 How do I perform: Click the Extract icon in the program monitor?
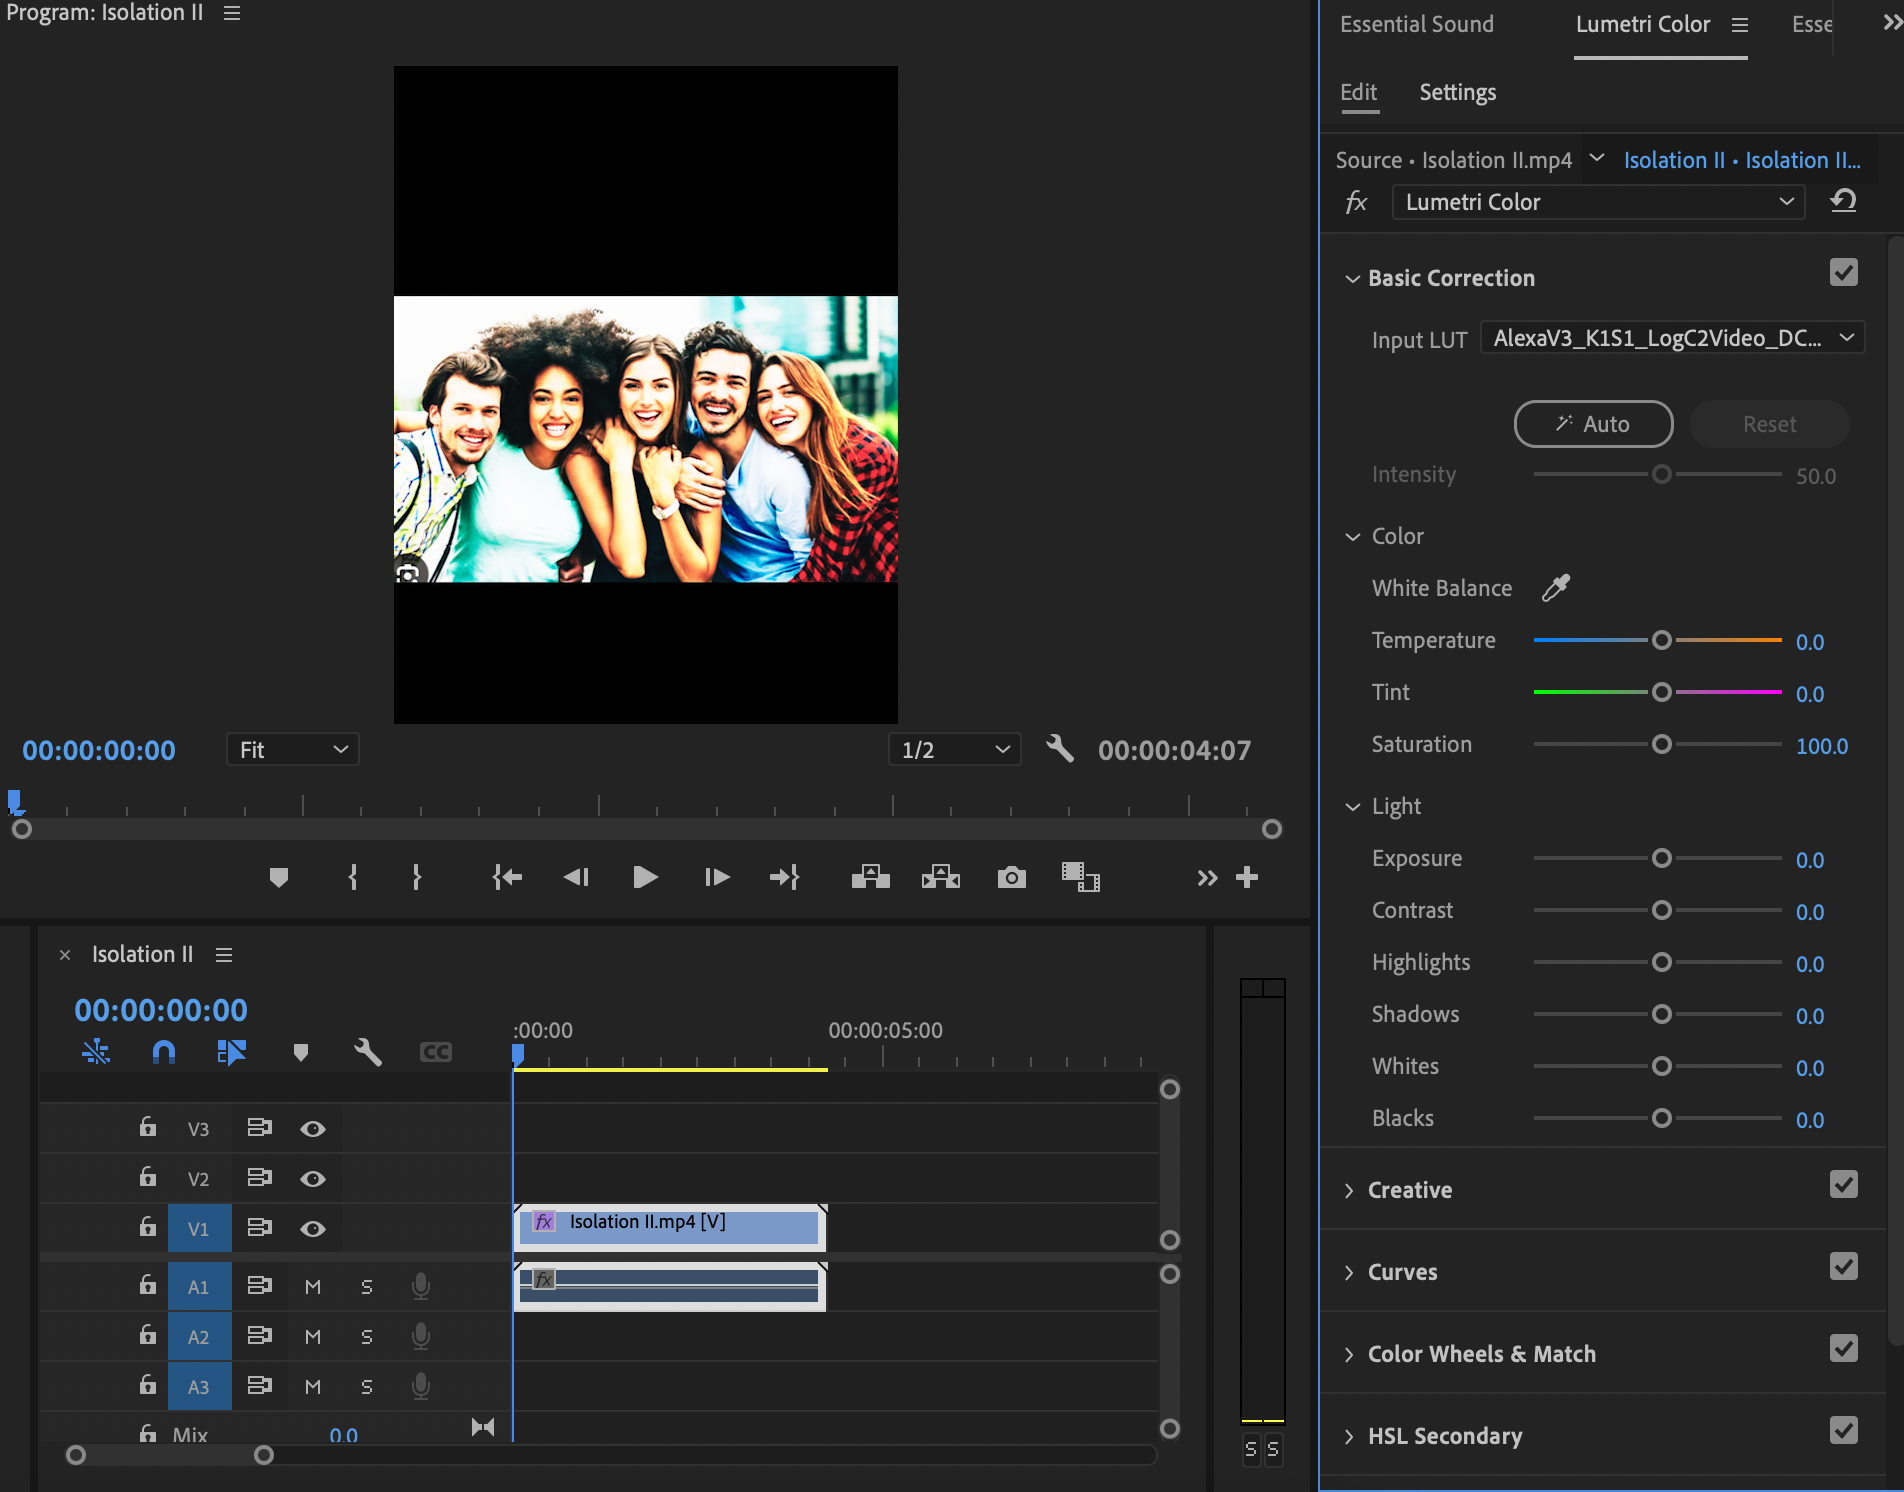[x=940, y=877]
